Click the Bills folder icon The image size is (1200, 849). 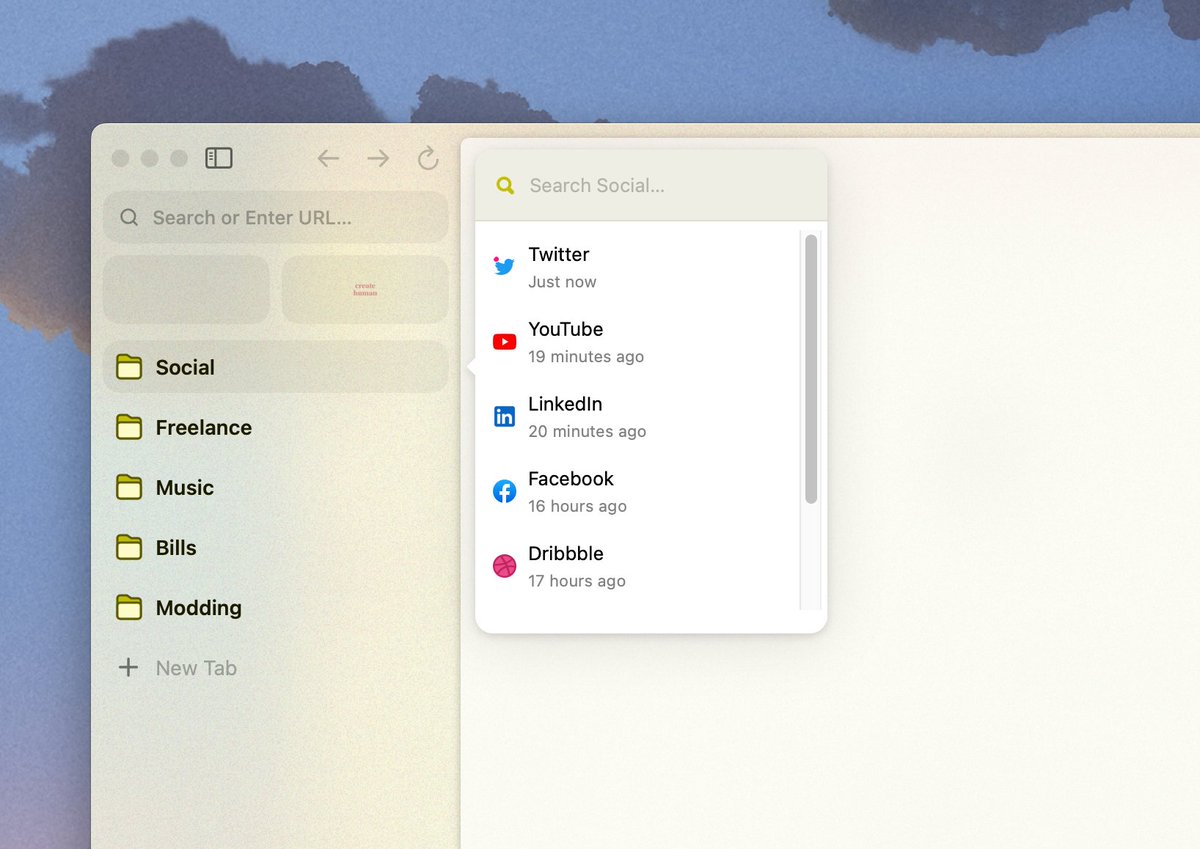tap(129, 547)
